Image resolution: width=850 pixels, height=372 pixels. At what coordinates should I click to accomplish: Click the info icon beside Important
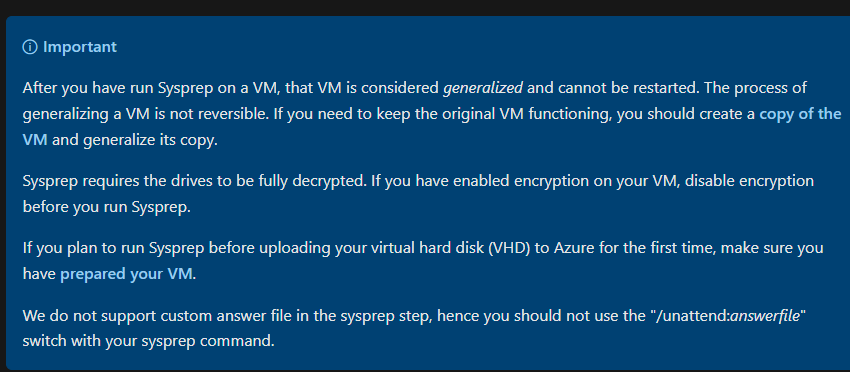(x=29, y=47)
